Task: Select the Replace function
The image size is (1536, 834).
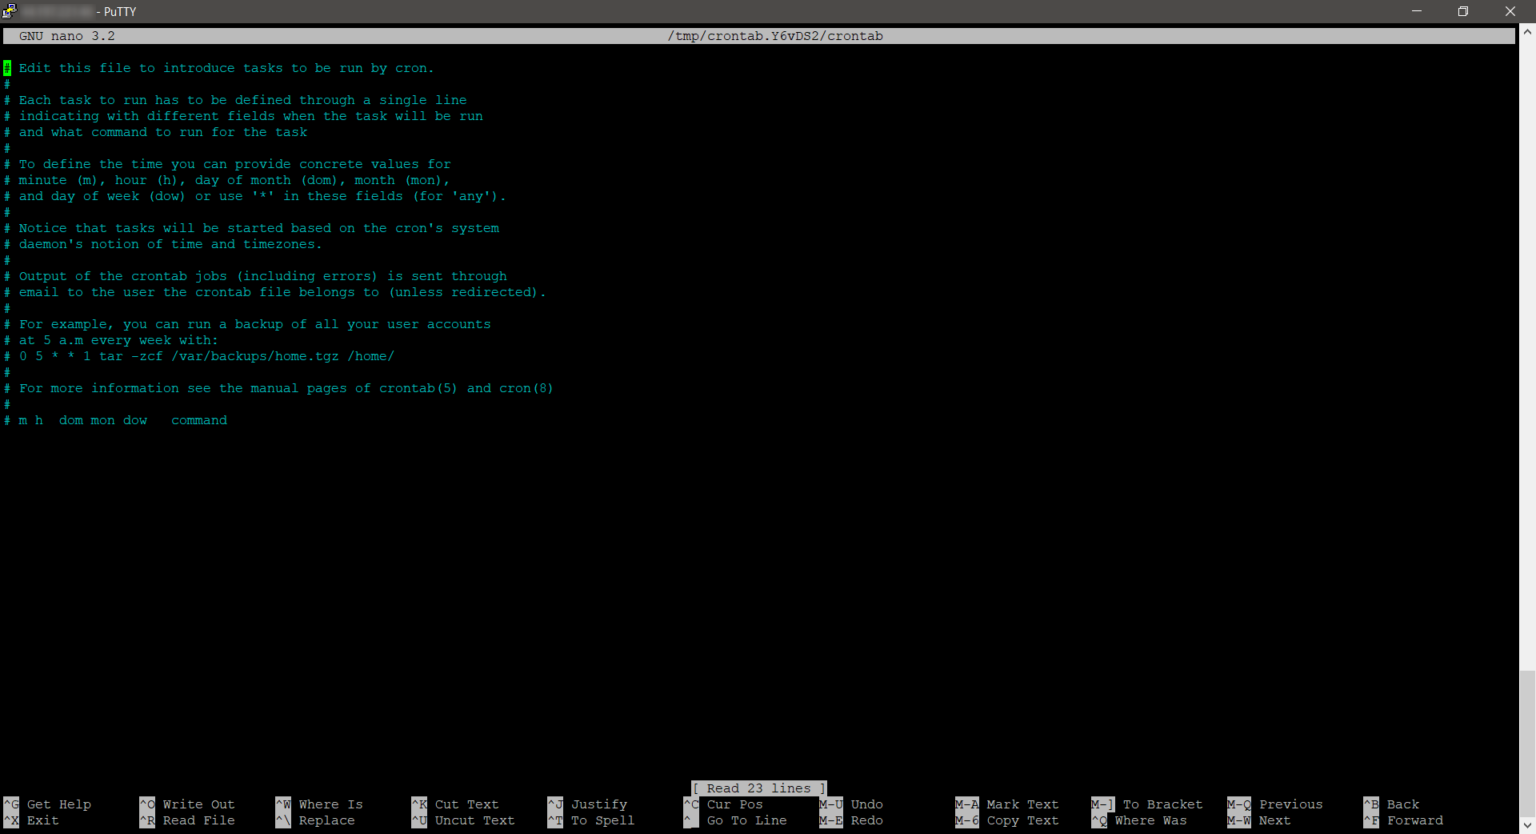Action: point(325,820)
